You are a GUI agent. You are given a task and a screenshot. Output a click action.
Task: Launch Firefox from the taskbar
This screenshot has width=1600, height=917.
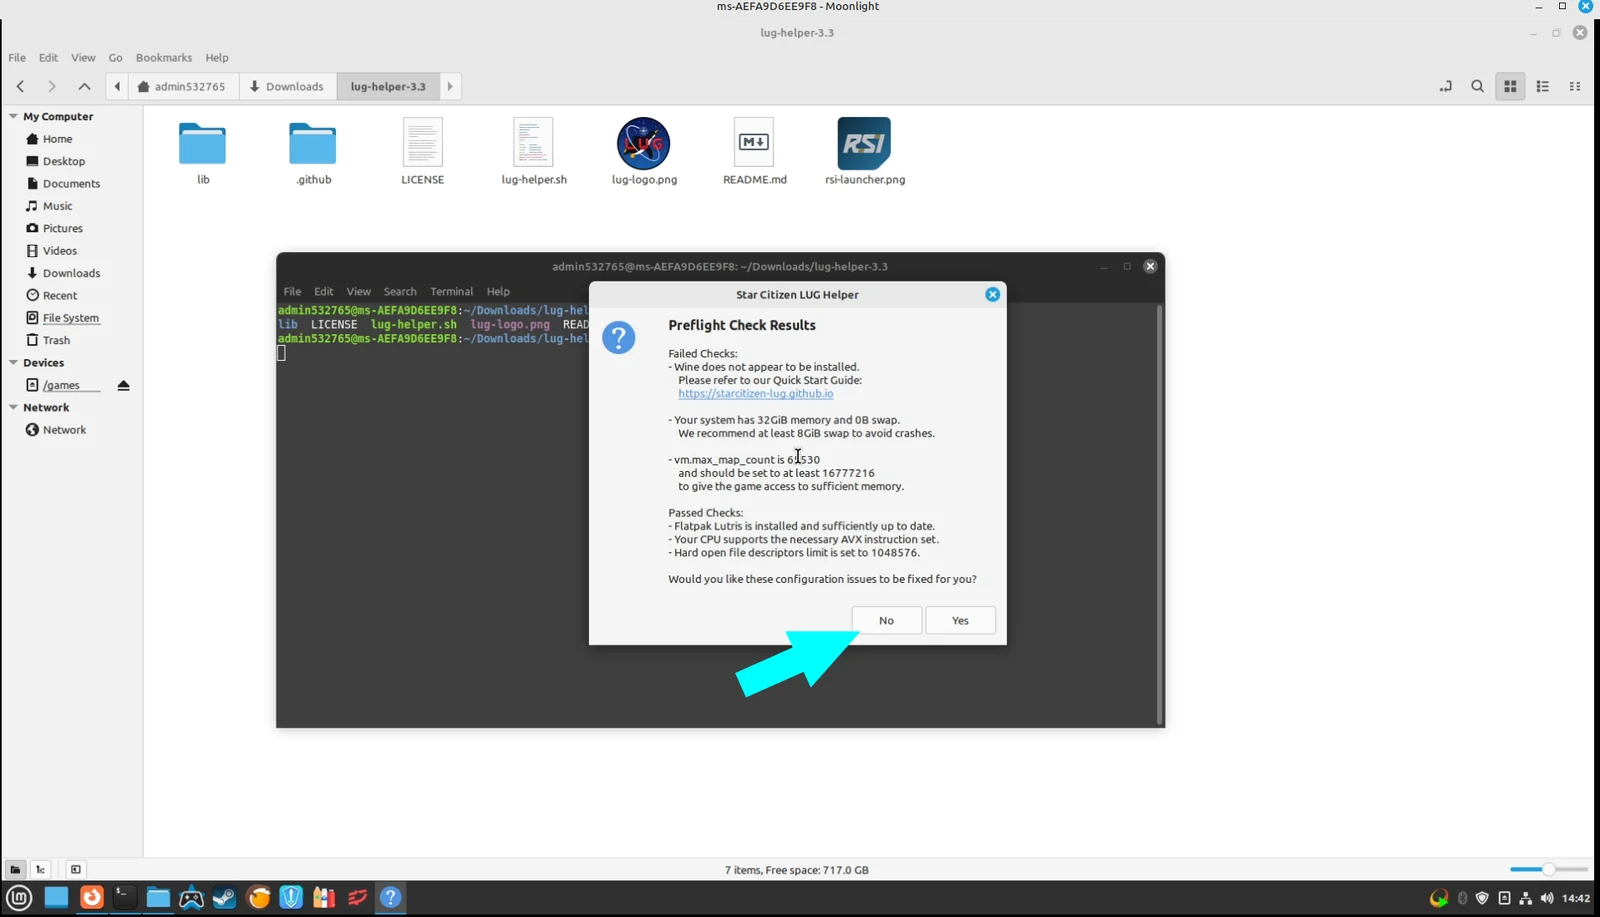[x=92, y=897]
